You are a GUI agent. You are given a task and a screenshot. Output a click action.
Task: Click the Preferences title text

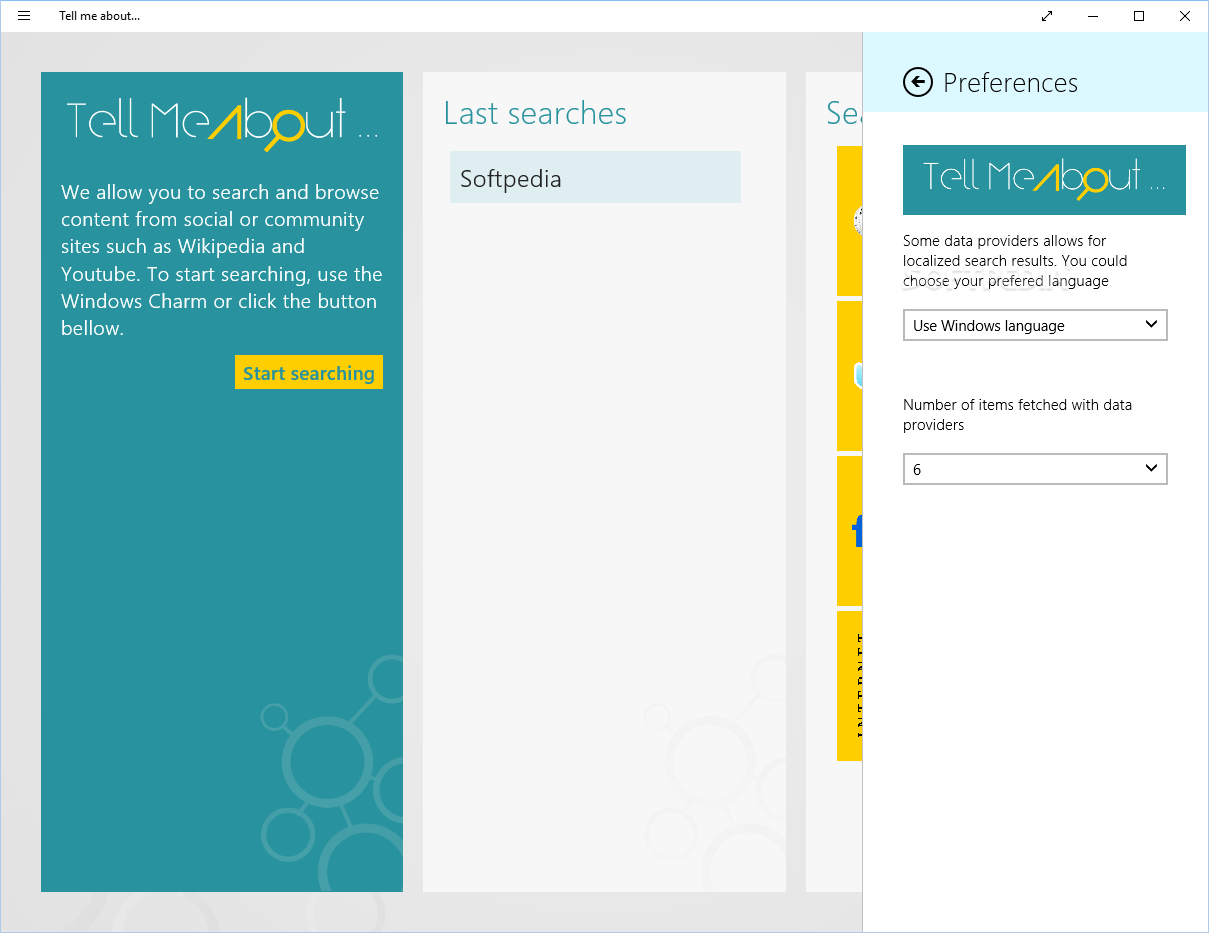(1010, 83)
